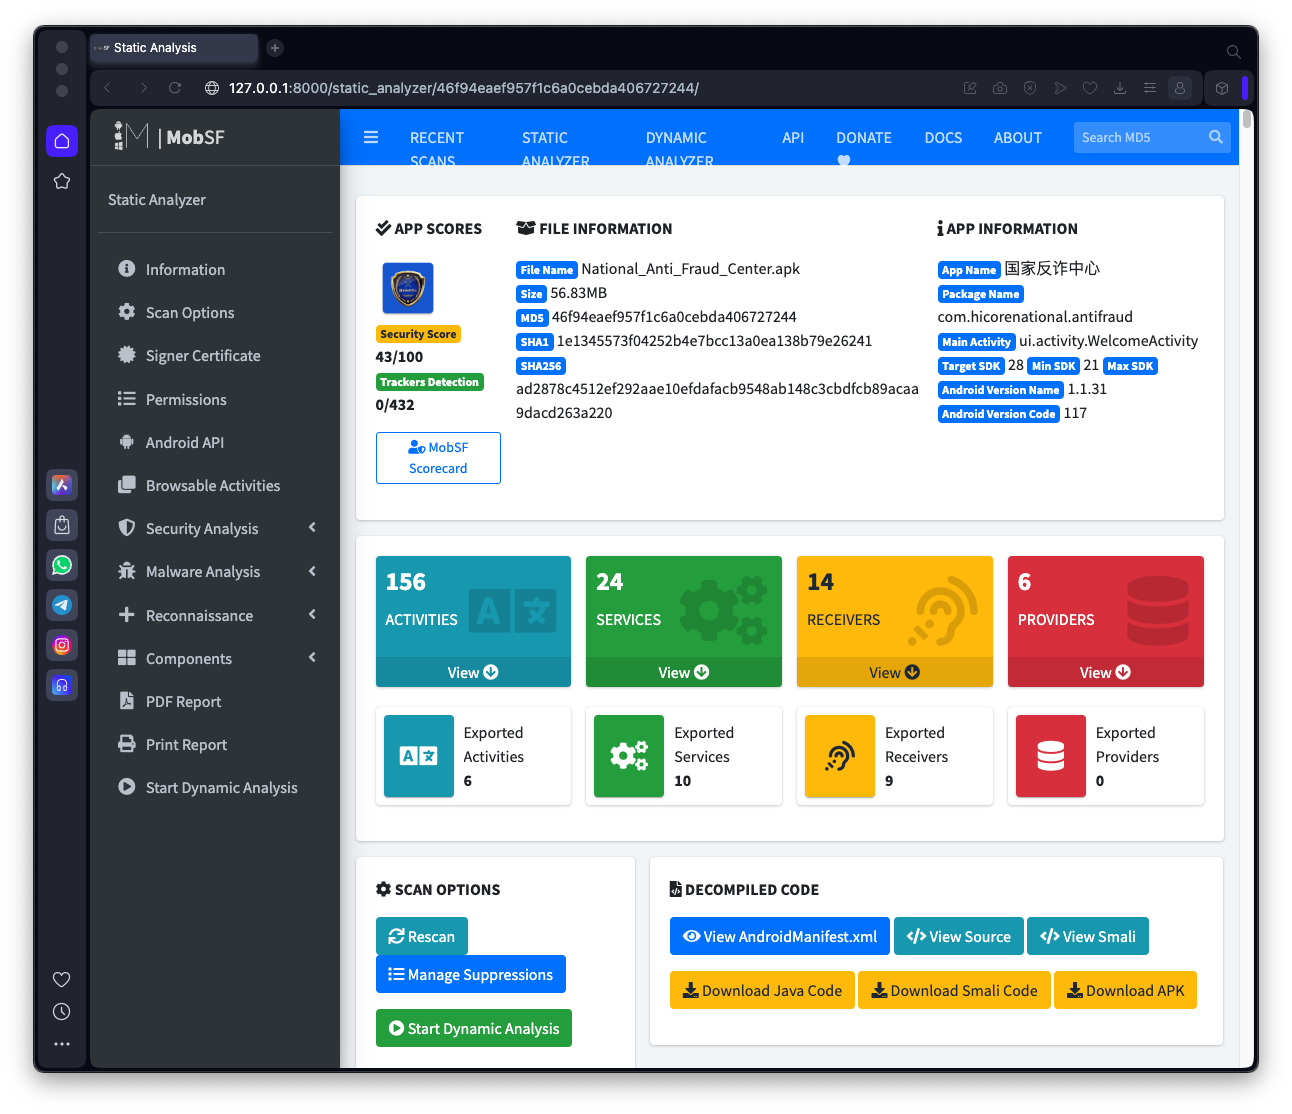Open Android API in the sidebar
The image size is (1292, 1114).
click(x=184, y=442)
